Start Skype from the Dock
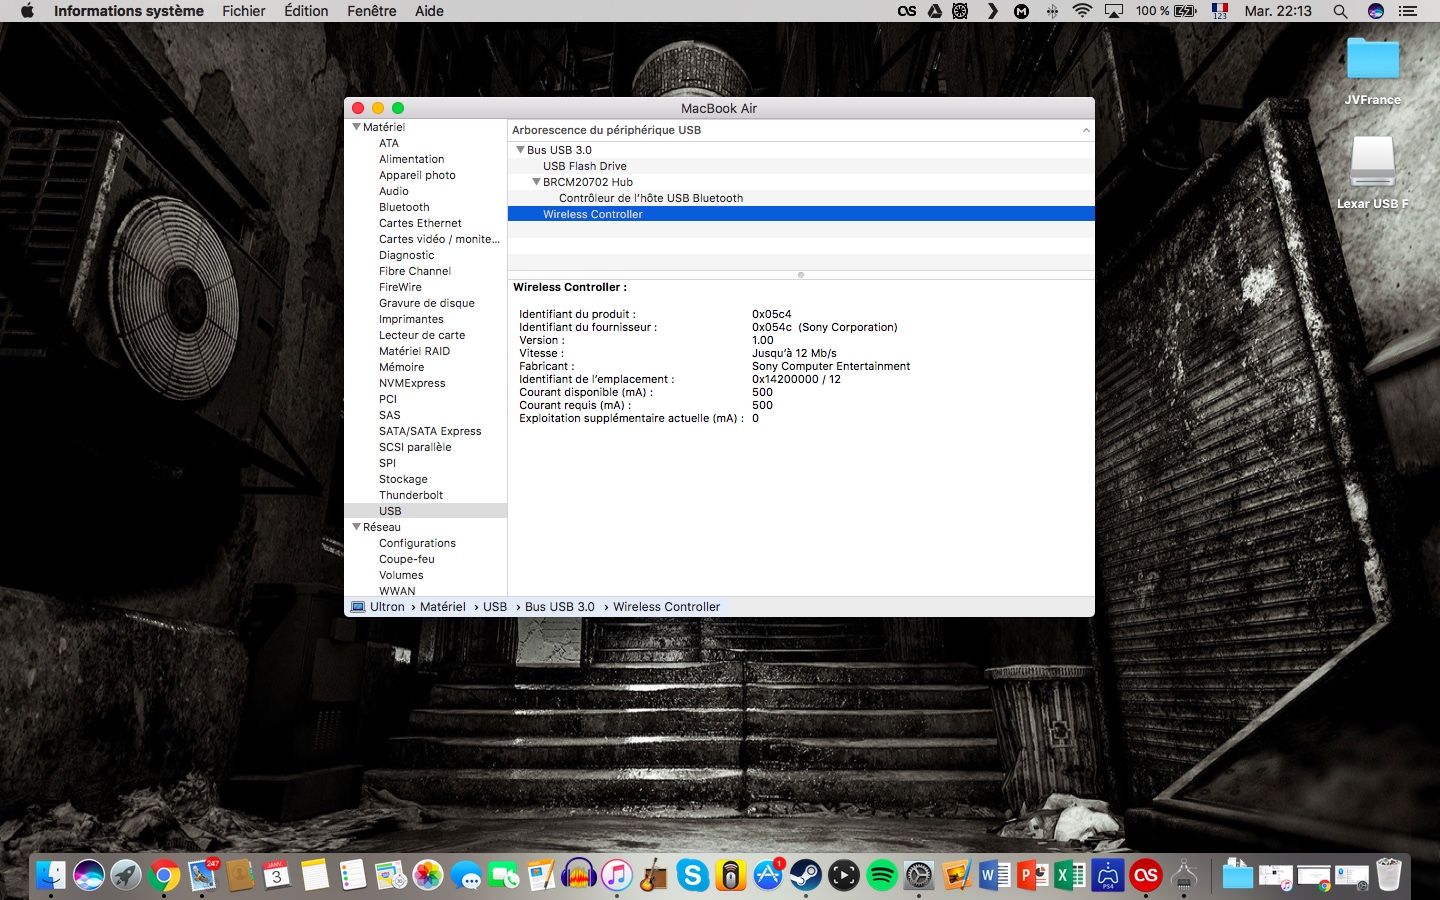The height and width of the screenshot is (900, 1440). tap(693, 876)
